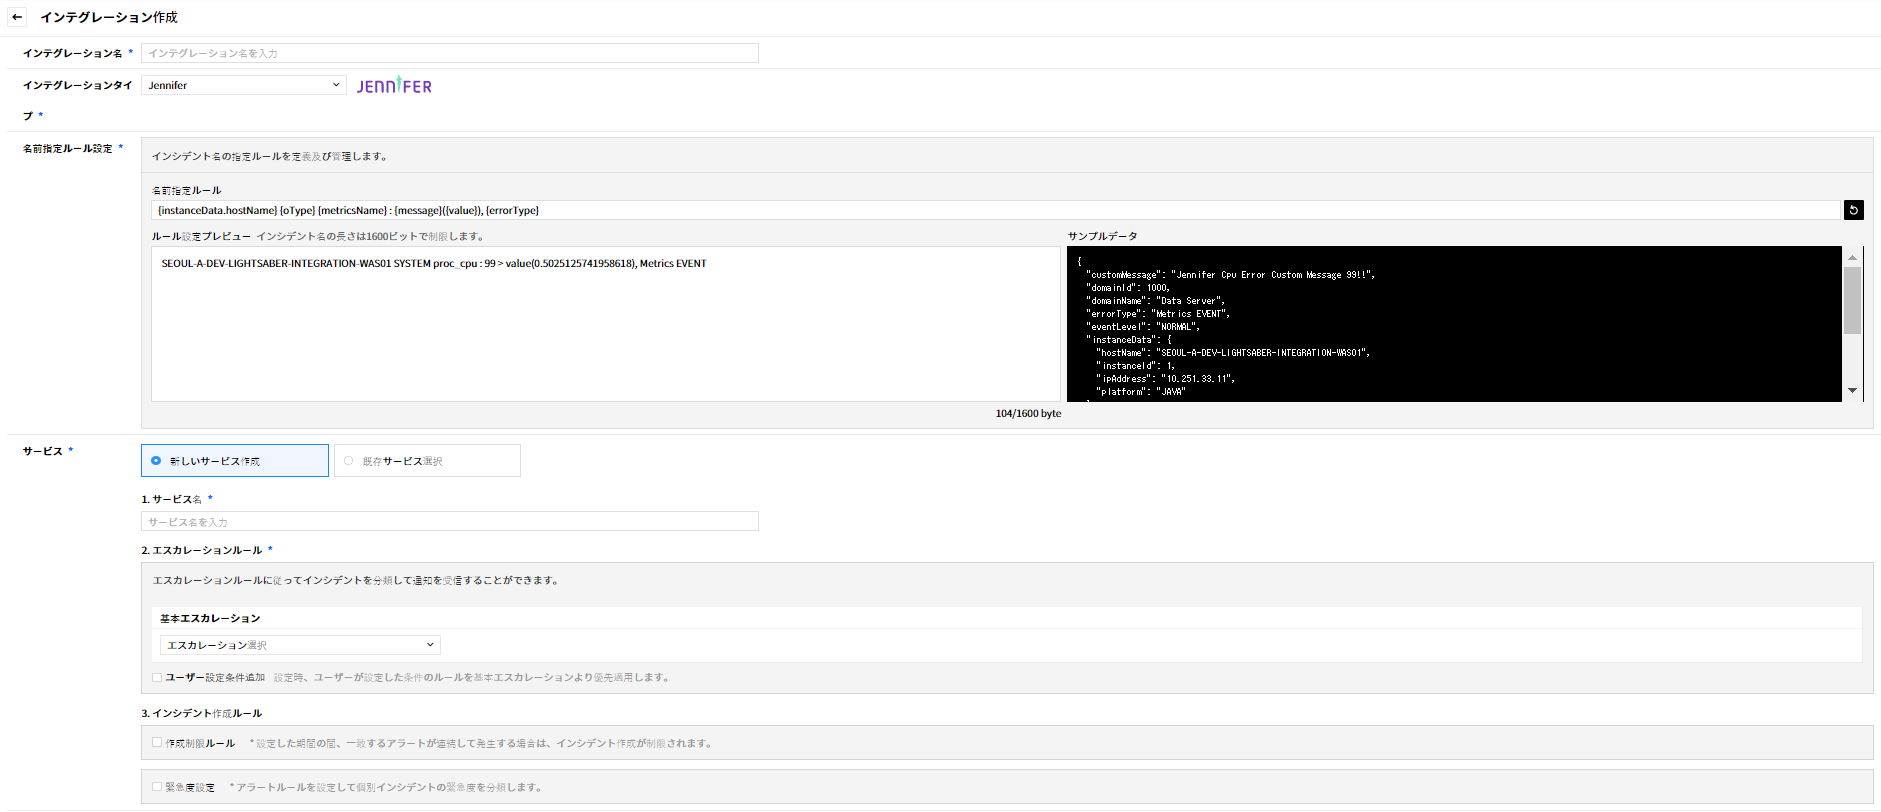The width and height of the screenshot is (1881, 812).
Task: Toggle the creation limit rule checkbox
Action: (157, 743)
